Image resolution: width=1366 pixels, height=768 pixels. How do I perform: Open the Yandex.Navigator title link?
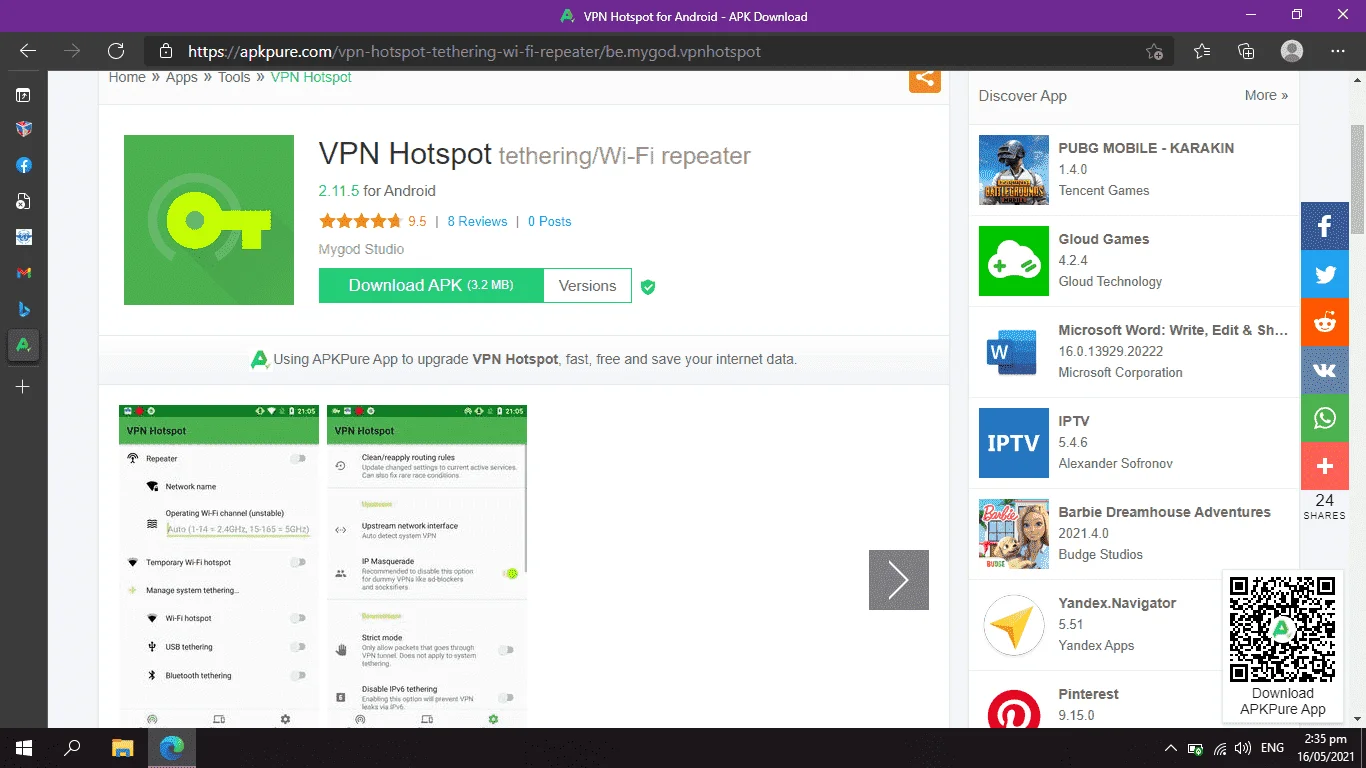(1117, 603)
